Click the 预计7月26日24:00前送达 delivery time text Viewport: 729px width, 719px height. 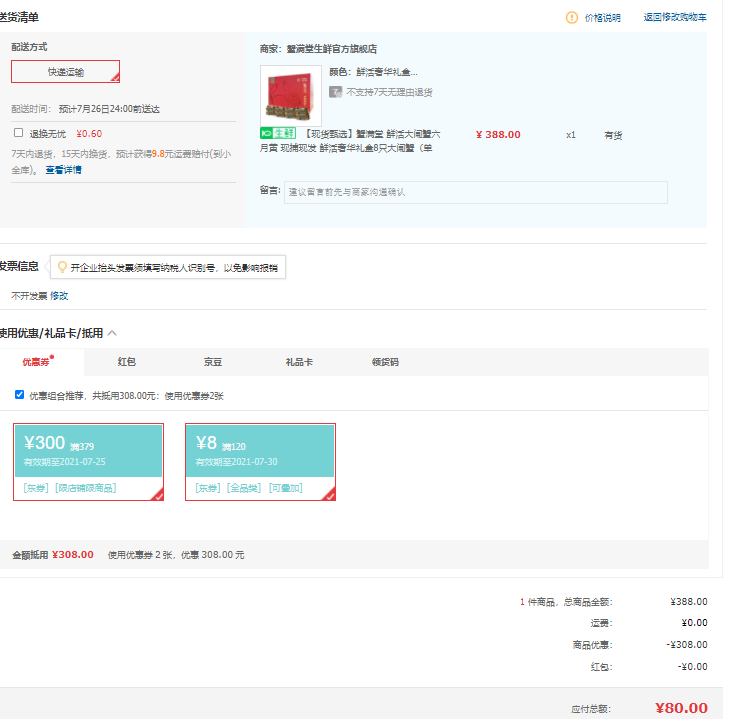pos(109,109)
